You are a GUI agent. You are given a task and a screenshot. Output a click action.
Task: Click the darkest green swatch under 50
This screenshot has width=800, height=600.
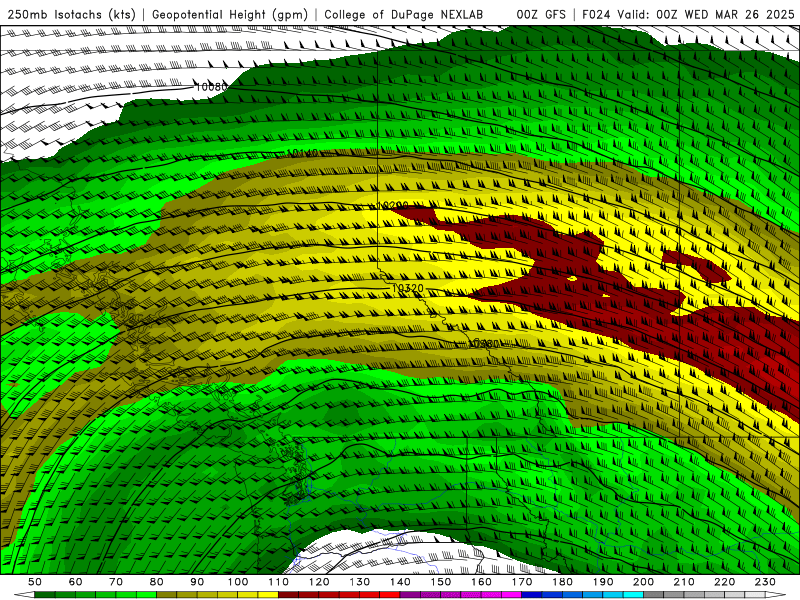click(45, 595)
